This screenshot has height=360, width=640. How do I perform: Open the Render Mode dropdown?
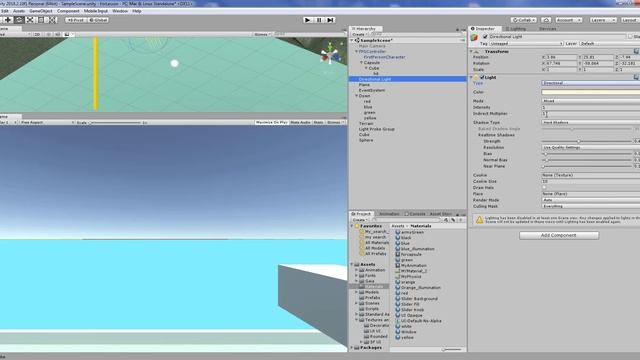[x=591, y=200]
